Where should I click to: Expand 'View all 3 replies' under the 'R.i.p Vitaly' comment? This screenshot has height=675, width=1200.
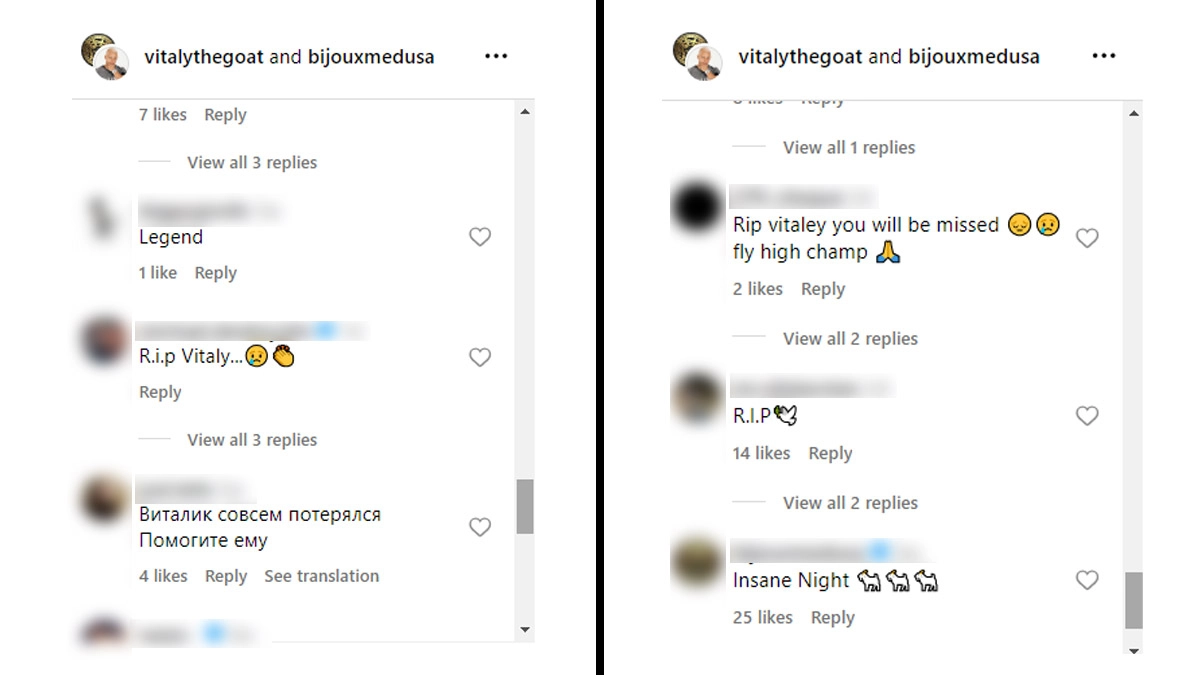tap(252, 439)
